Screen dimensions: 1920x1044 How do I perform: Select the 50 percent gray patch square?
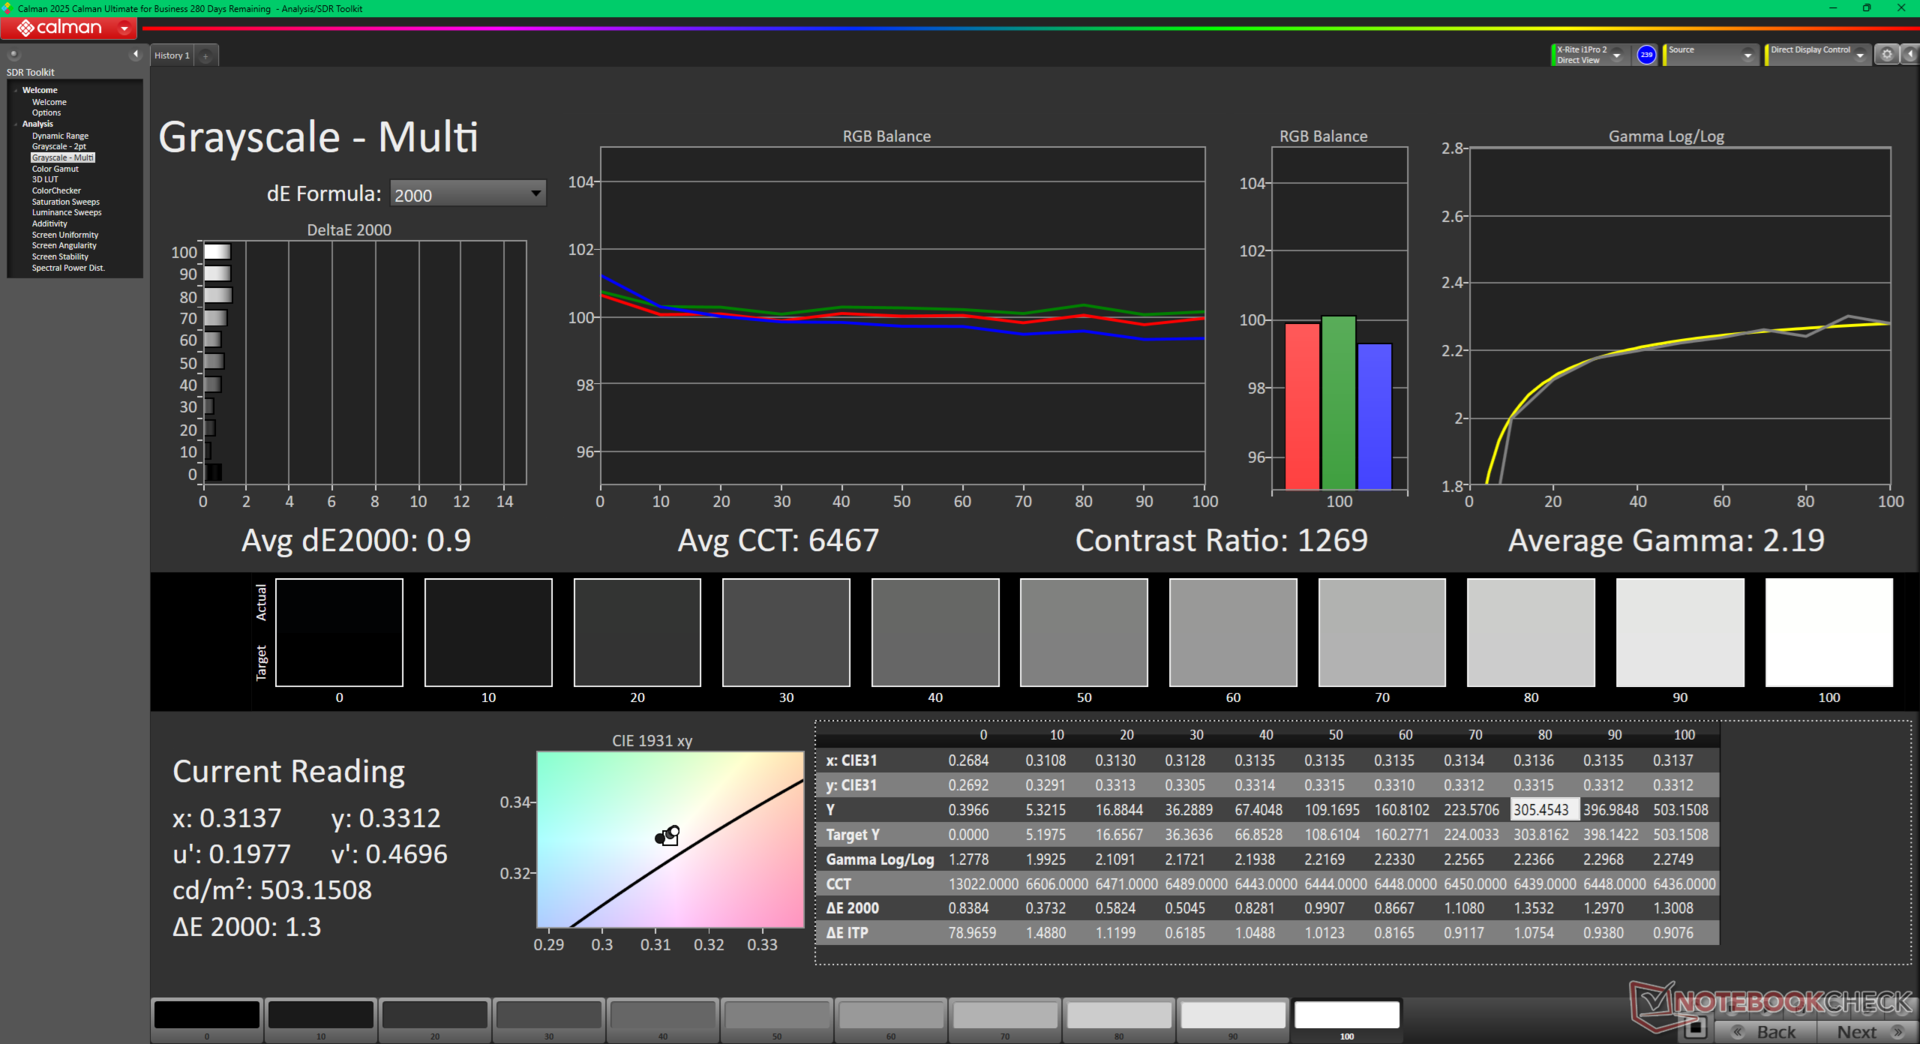click(x=1084, y=632)
